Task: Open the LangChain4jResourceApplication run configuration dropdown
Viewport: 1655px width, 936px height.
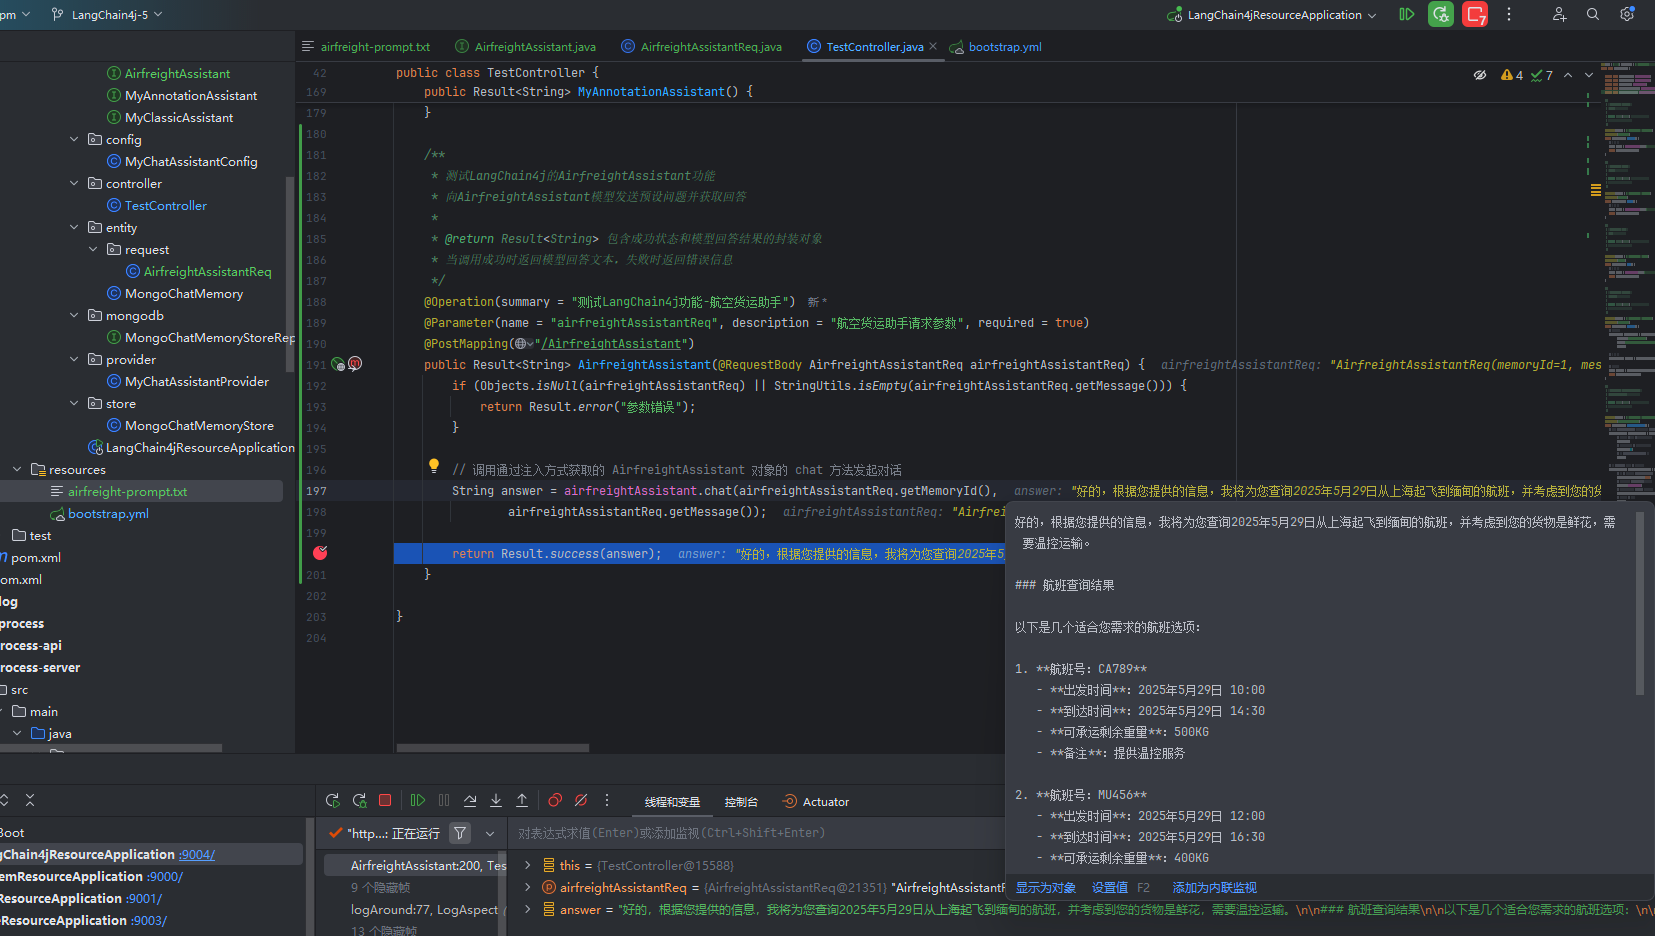Action: click(1273, 15)
